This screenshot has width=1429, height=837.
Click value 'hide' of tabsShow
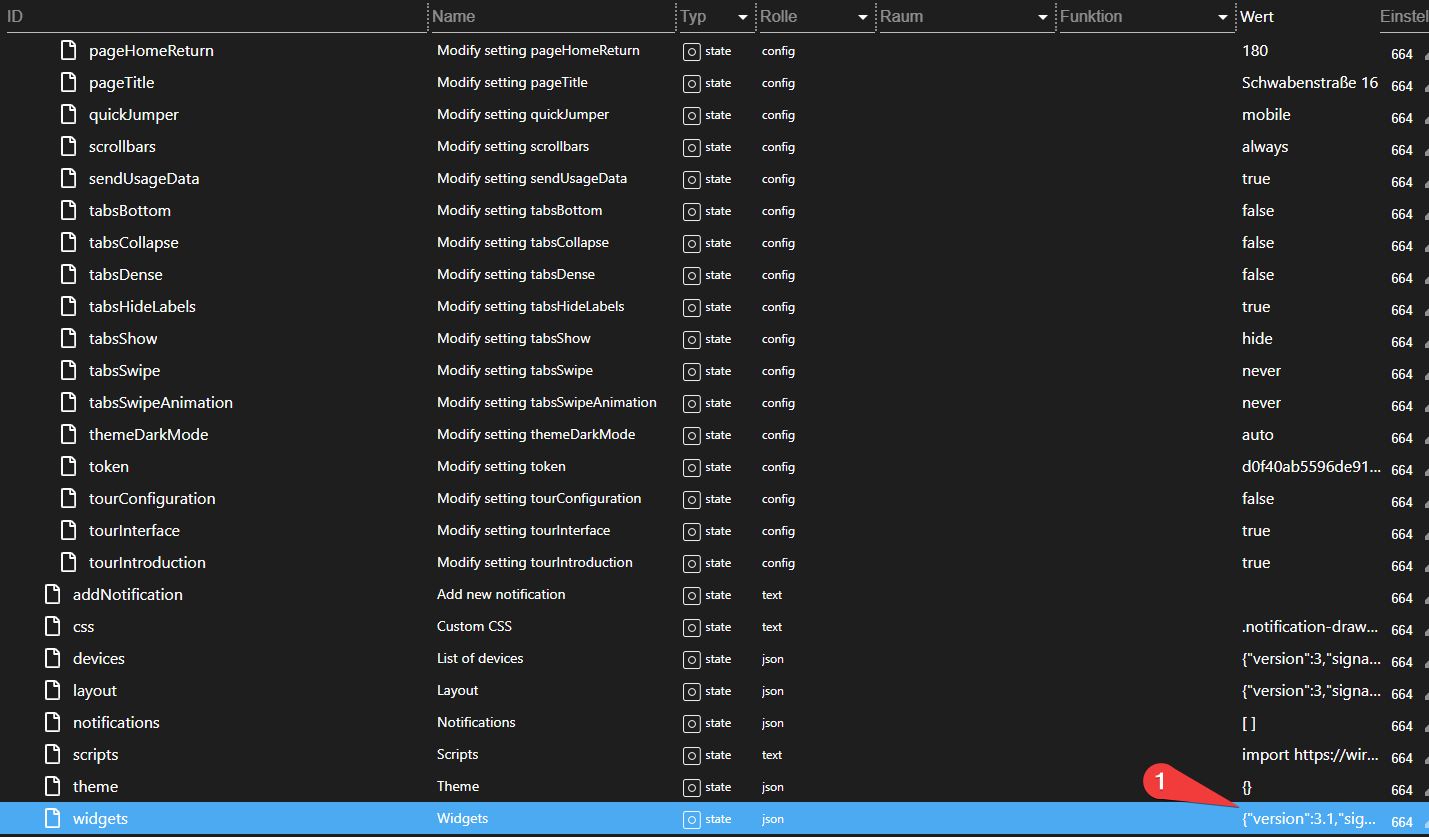pyautogui.click(x=1257, y=339)
